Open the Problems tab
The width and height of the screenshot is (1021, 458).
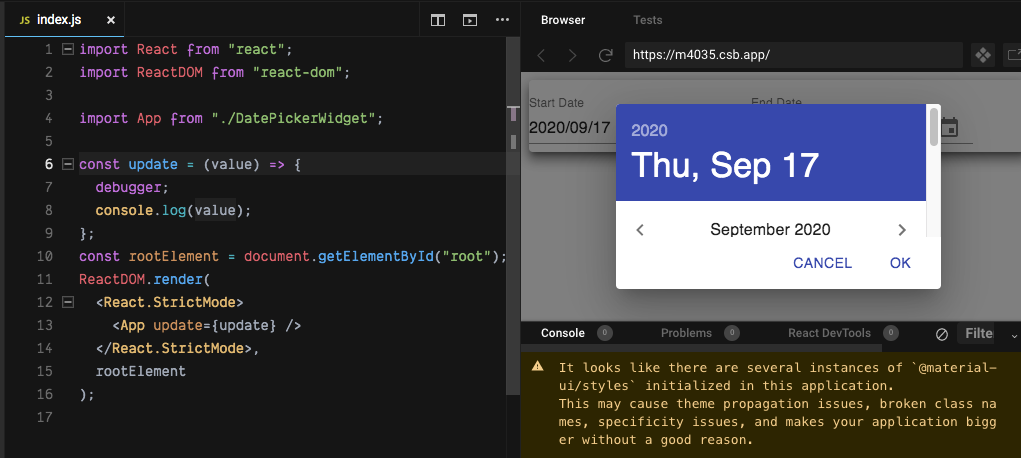(686, 334)
